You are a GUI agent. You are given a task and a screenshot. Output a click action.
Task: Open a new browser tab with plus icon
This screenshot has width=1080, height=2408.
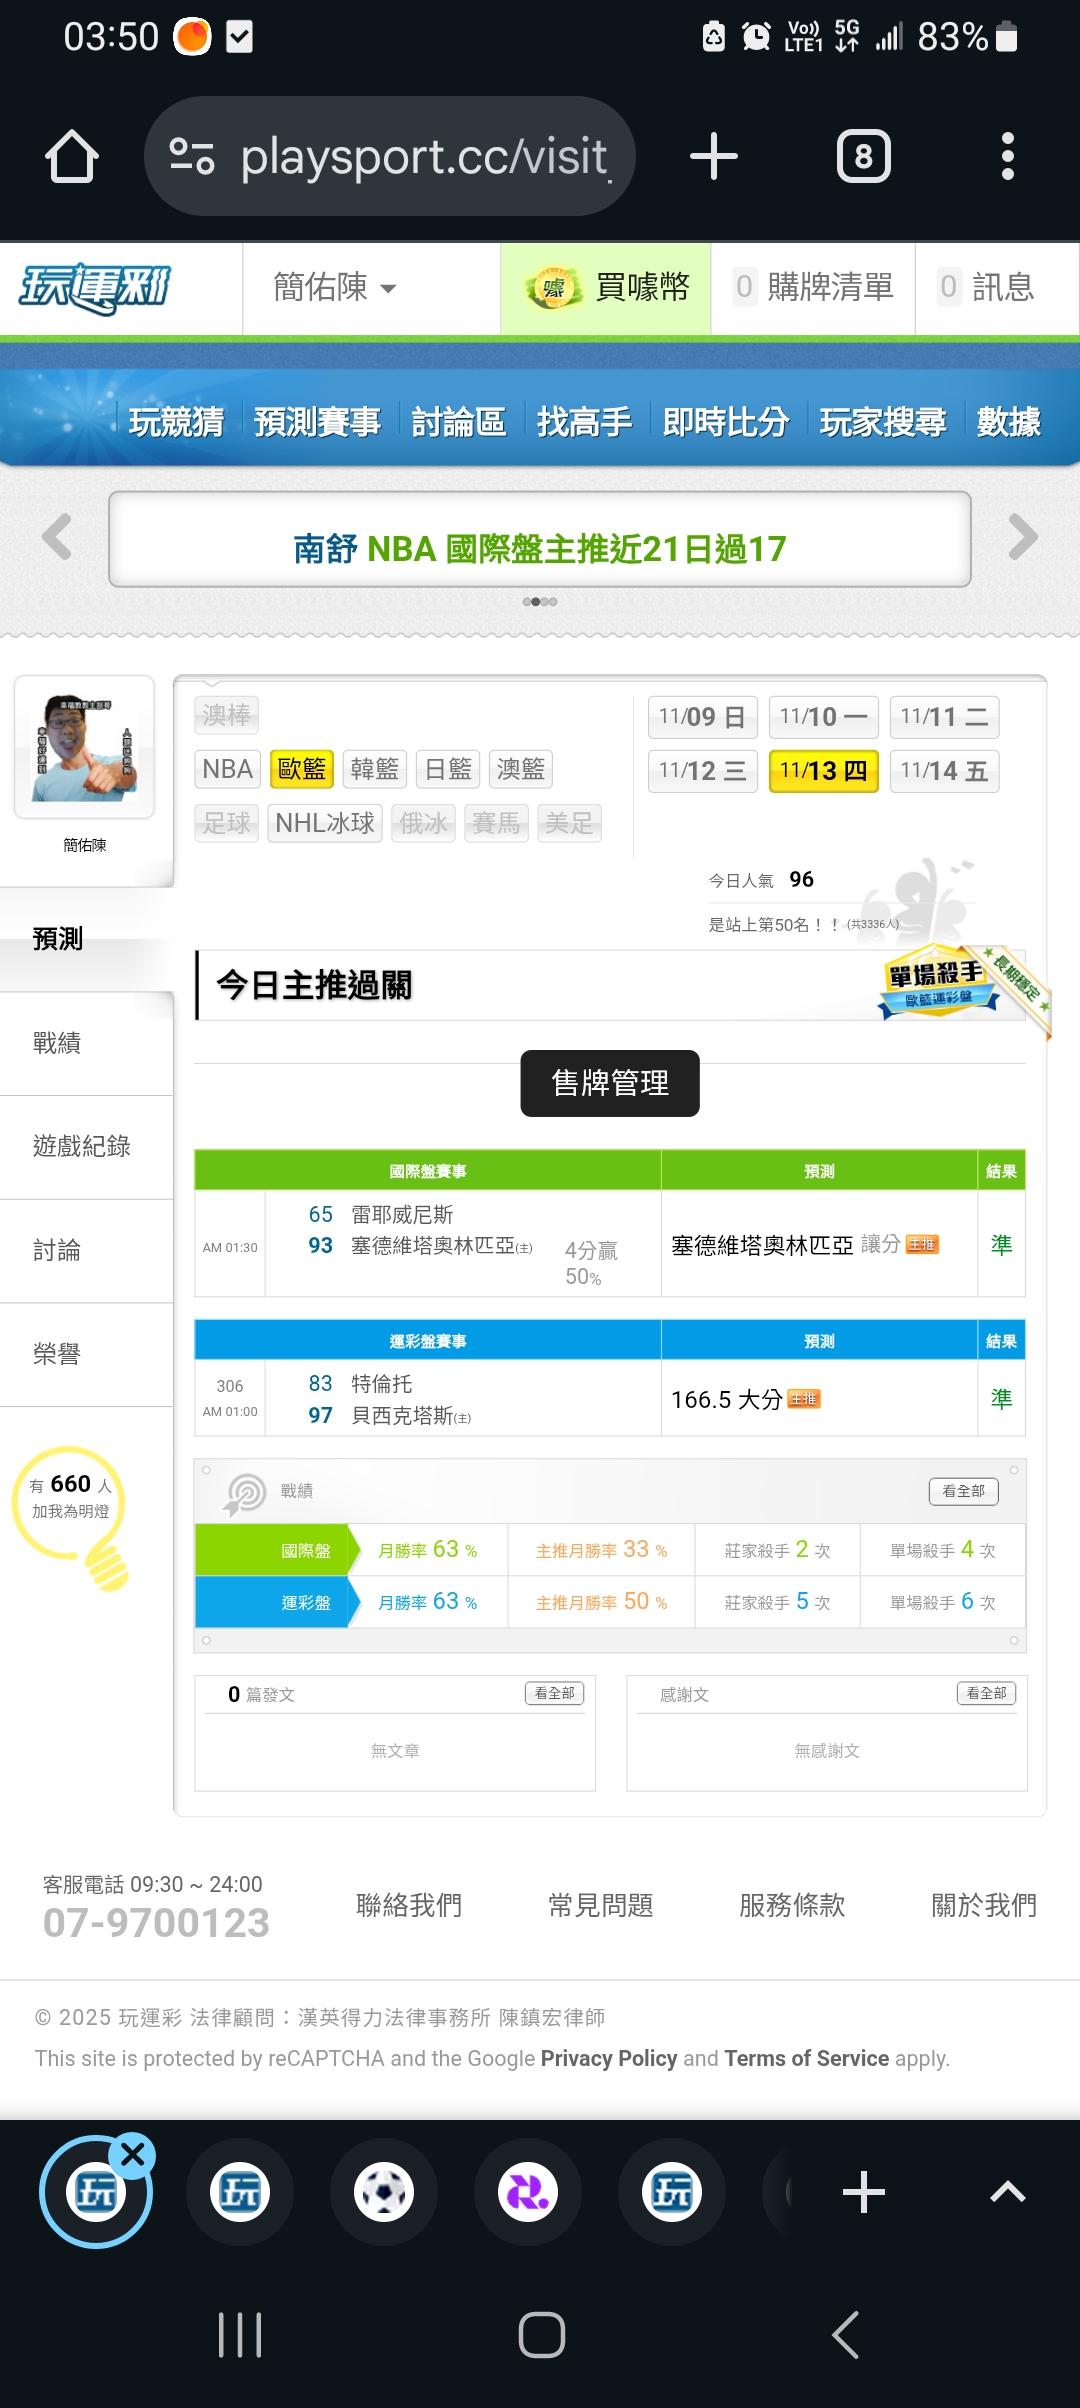point(714,157)
